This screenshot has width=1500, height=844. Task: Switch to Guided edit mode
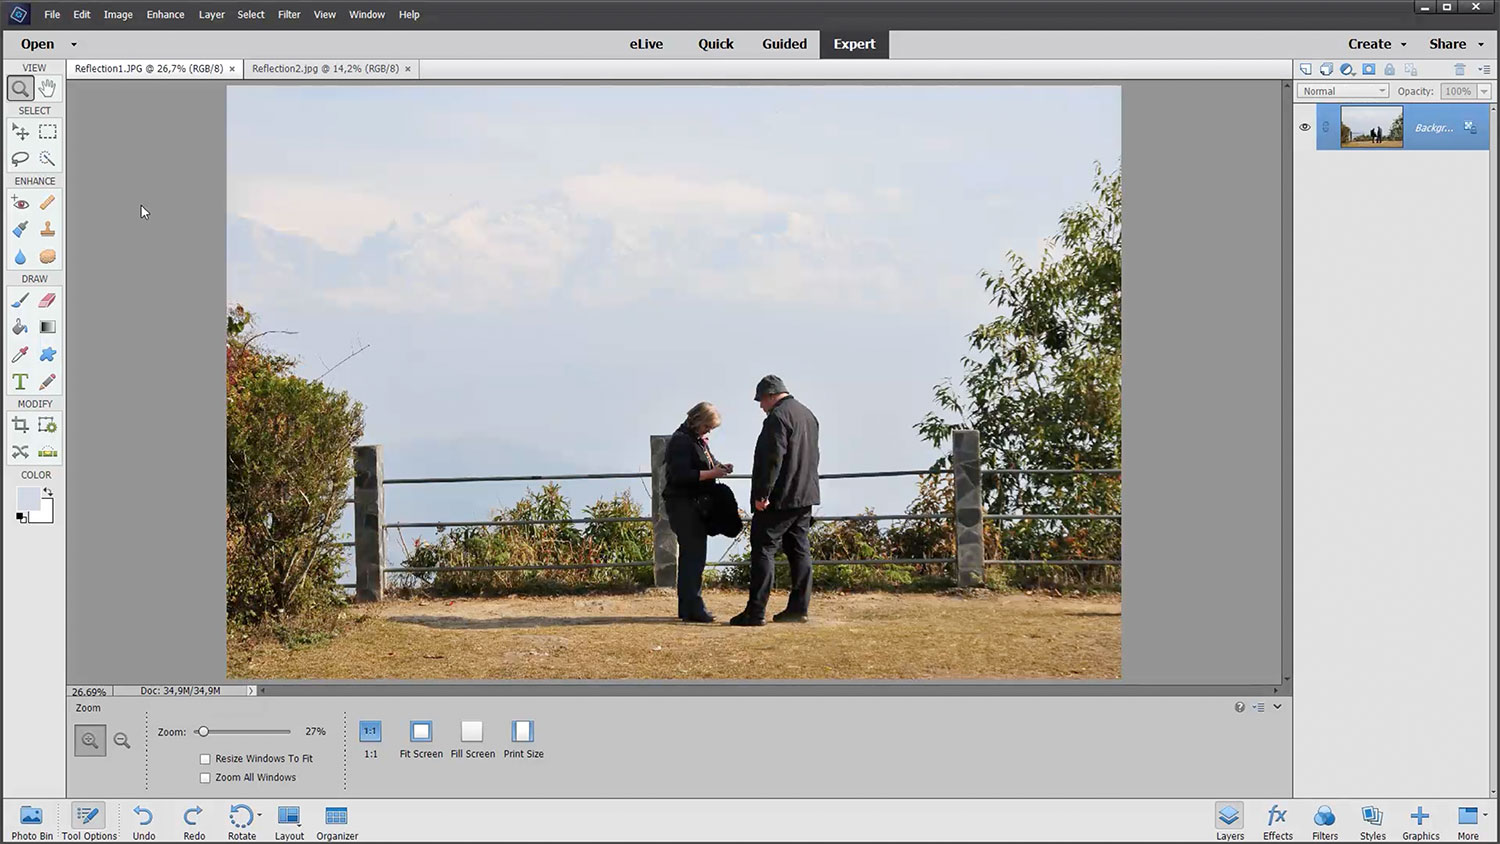784,44
